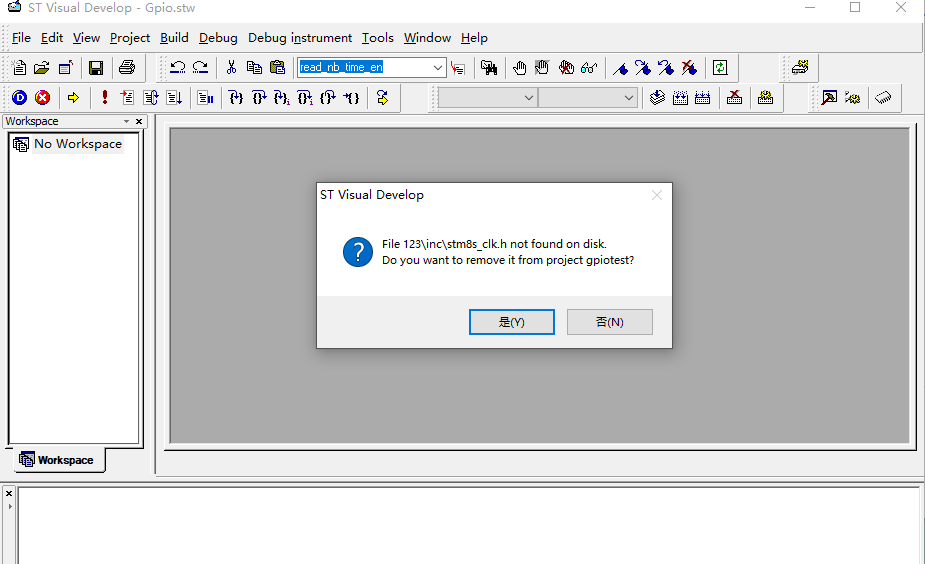Click the New file icon
Image resolution: width=925 pixels, height=564 pixels.
19,68
